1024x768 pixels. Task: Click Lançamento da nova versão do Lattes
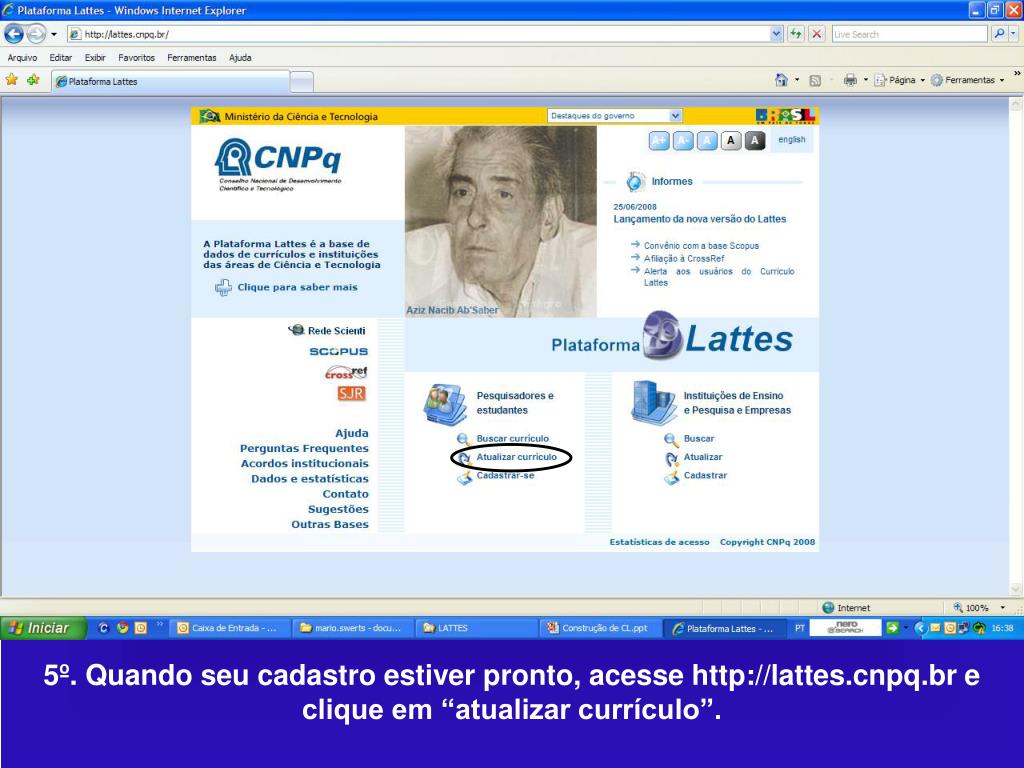[x=699, y=219]
